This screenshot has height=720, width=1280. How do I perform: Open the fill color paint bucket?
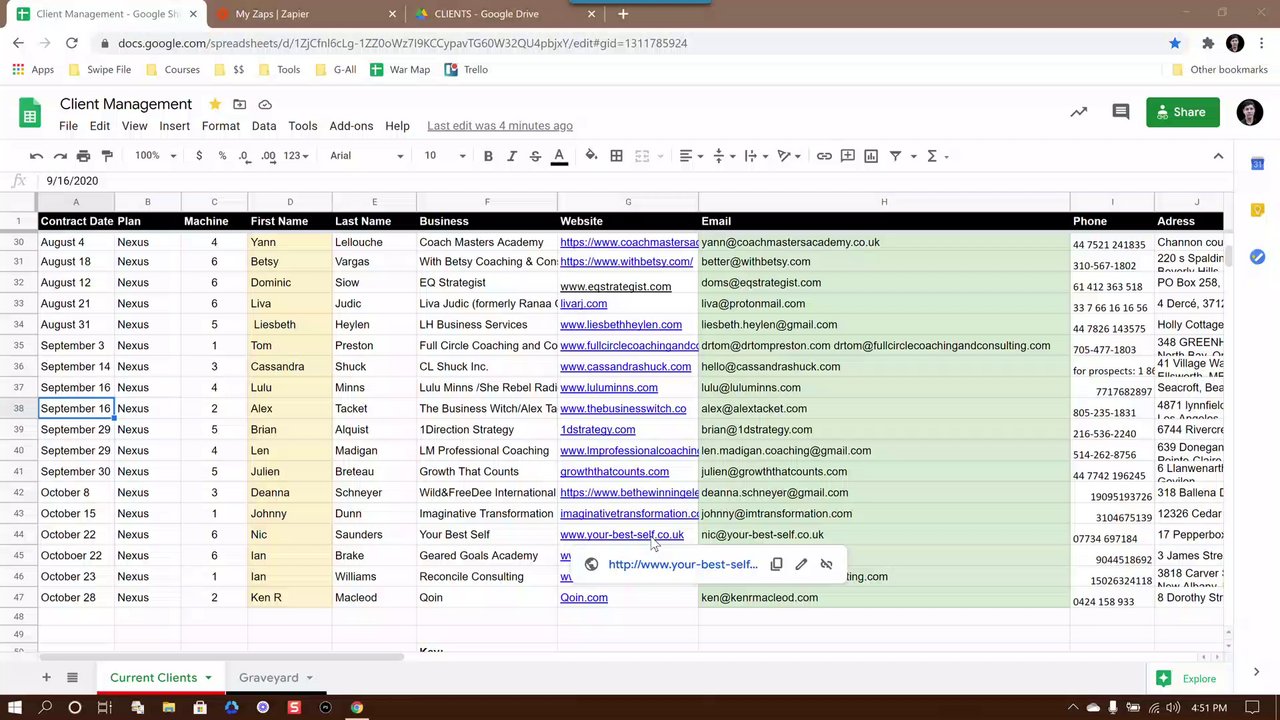591,156
